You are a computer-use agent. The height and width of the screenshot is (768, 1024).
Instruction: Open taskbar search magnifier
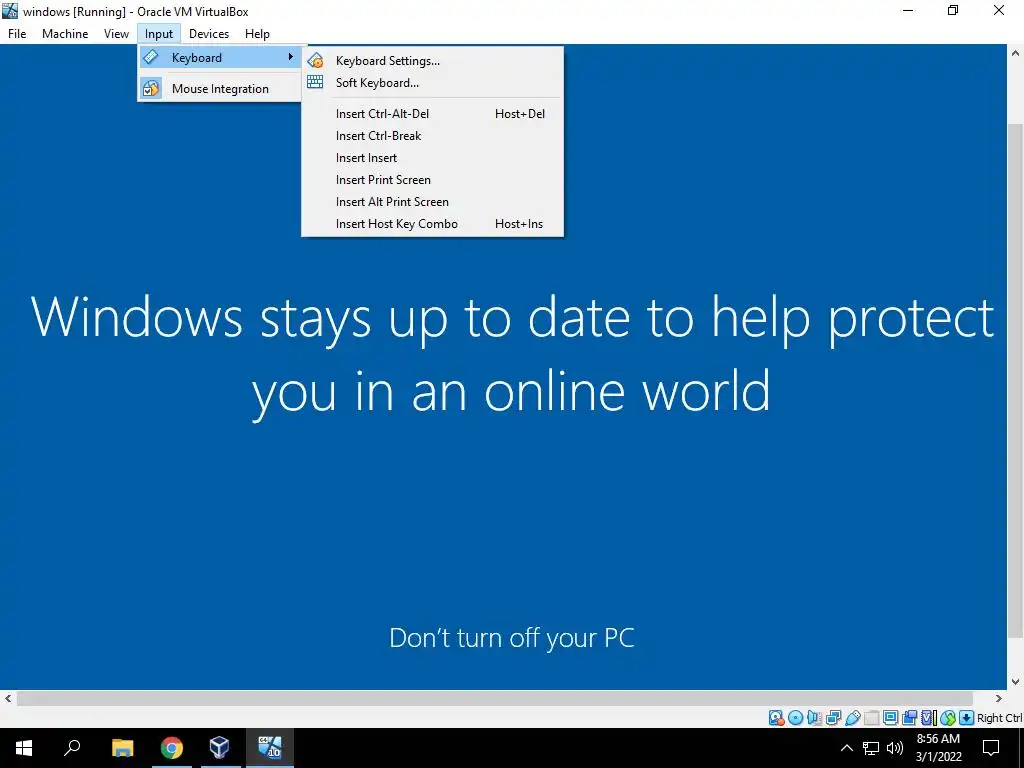pos(72,748)
